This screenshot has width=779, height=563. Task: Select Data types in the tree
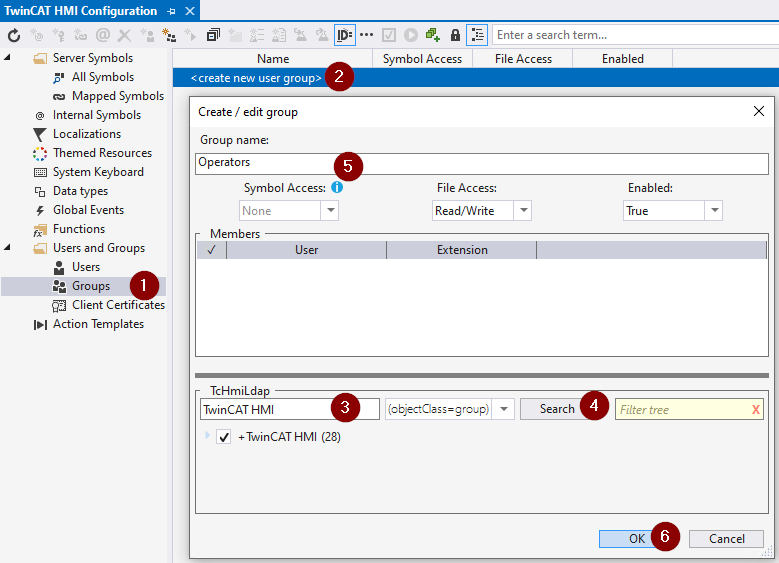(80, 191)
